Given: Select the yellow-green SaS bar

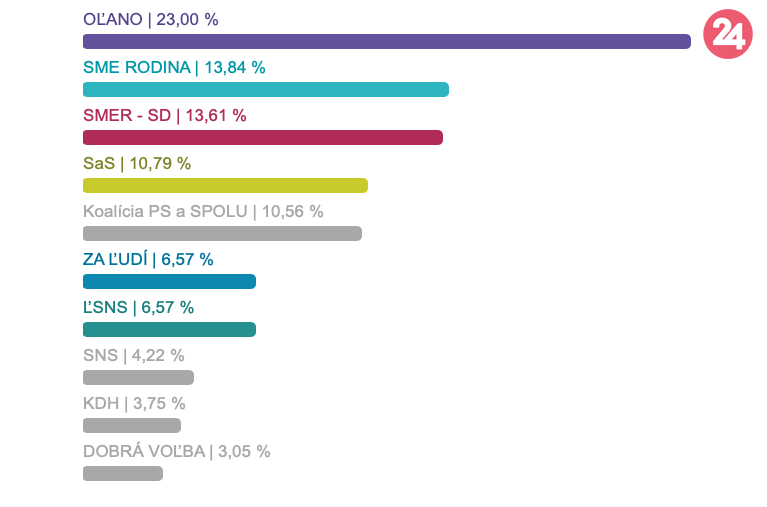Looking at the screenshot, I should point(225,185).
